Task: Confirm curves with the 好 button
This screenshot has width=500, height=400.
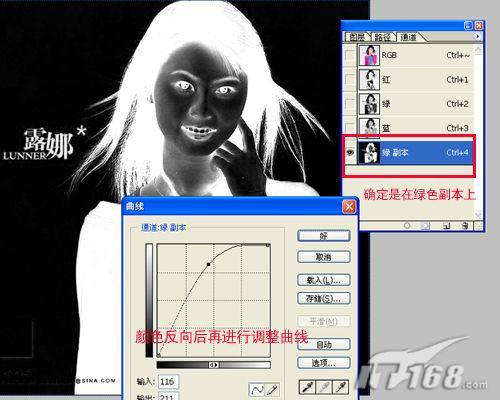Action: tap(324, 236)
